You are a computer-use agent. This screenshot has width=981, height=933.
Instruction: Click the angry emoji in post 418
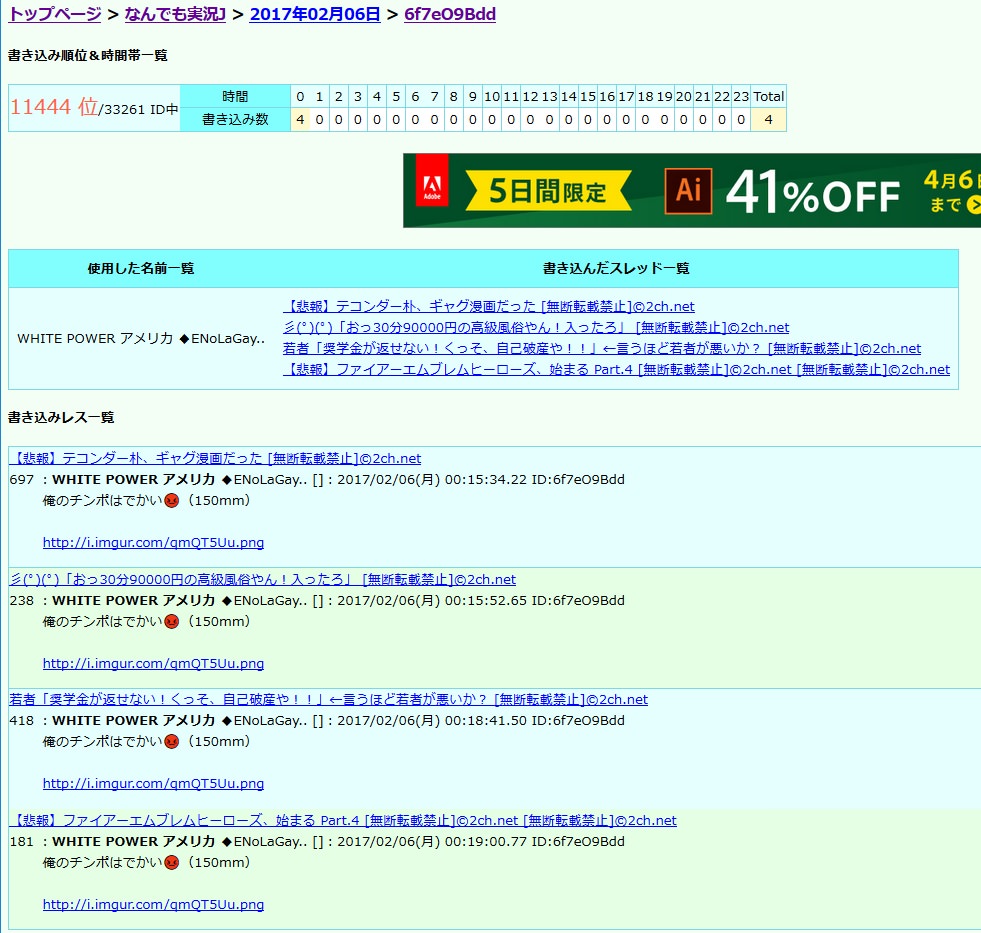(171, 742)
